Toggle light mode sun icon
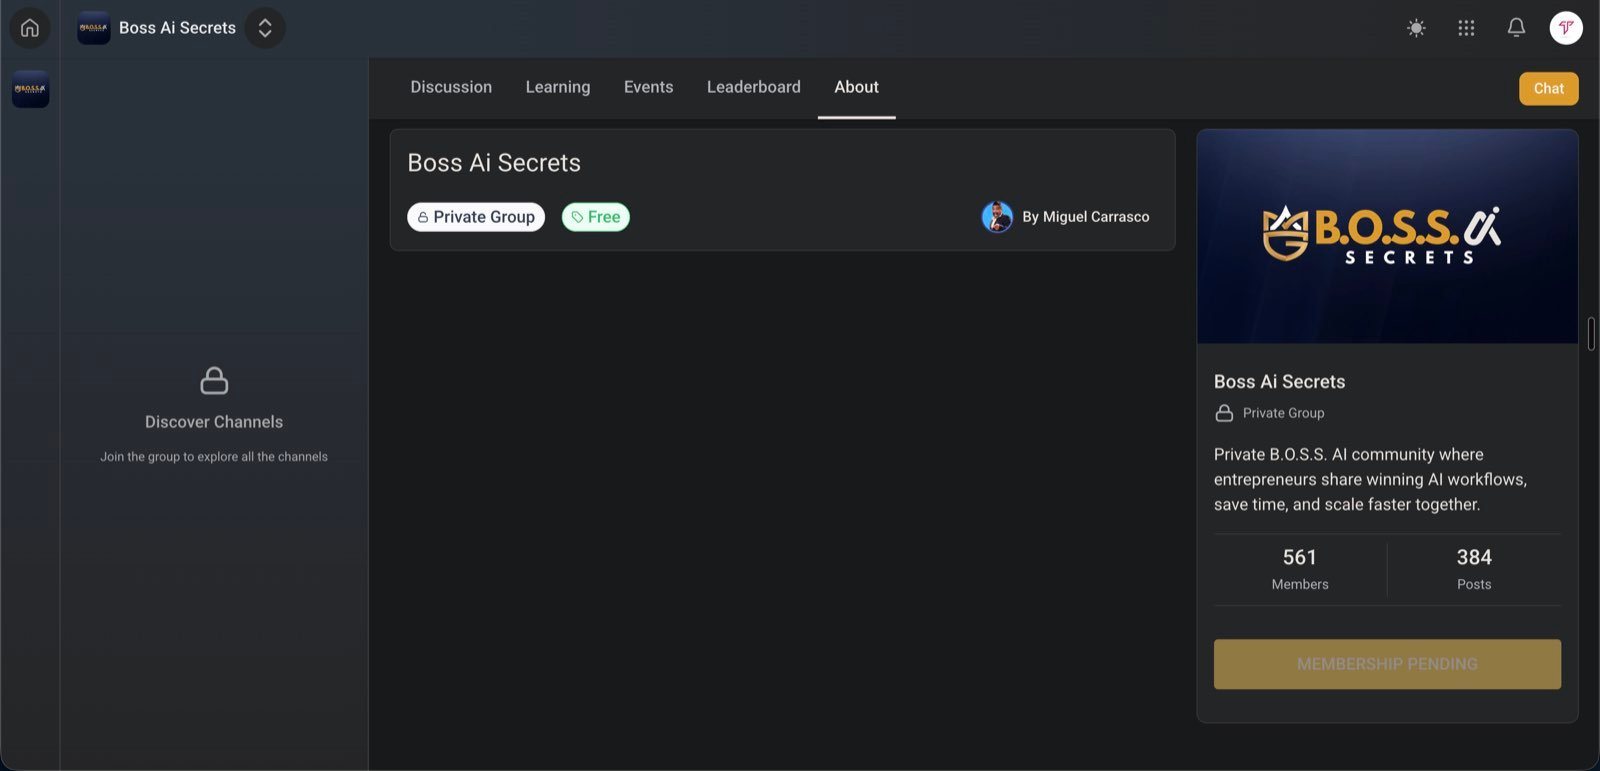 [x=1416, y=28]
